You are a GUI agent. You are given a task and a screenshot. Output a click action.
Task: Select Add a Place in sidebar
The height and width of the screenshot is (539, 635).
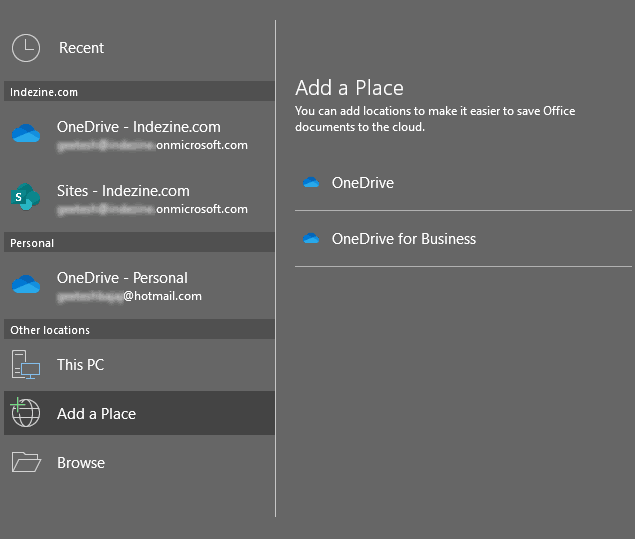coord(96,414)
